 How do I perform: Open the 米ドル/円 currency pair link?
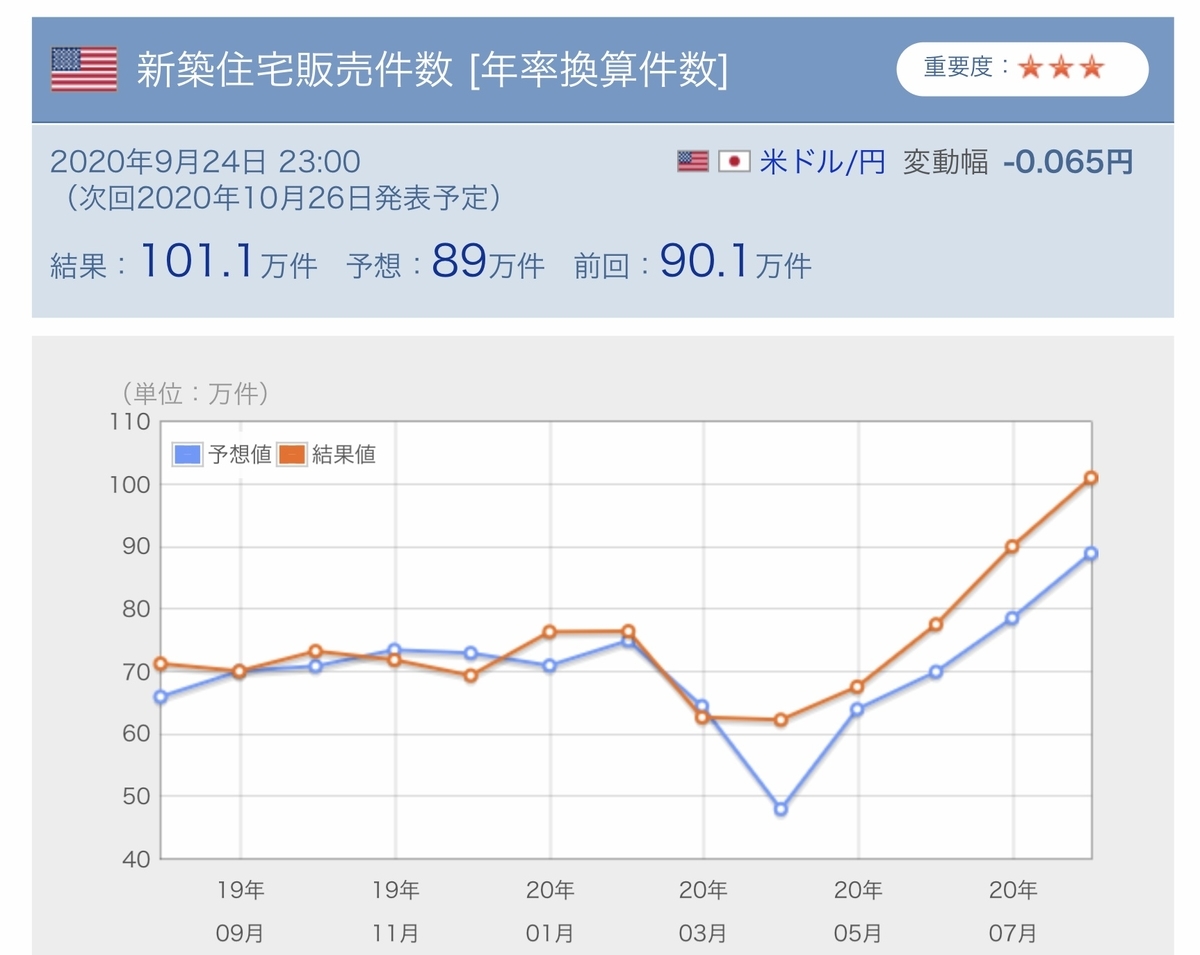tap(822, 161)
